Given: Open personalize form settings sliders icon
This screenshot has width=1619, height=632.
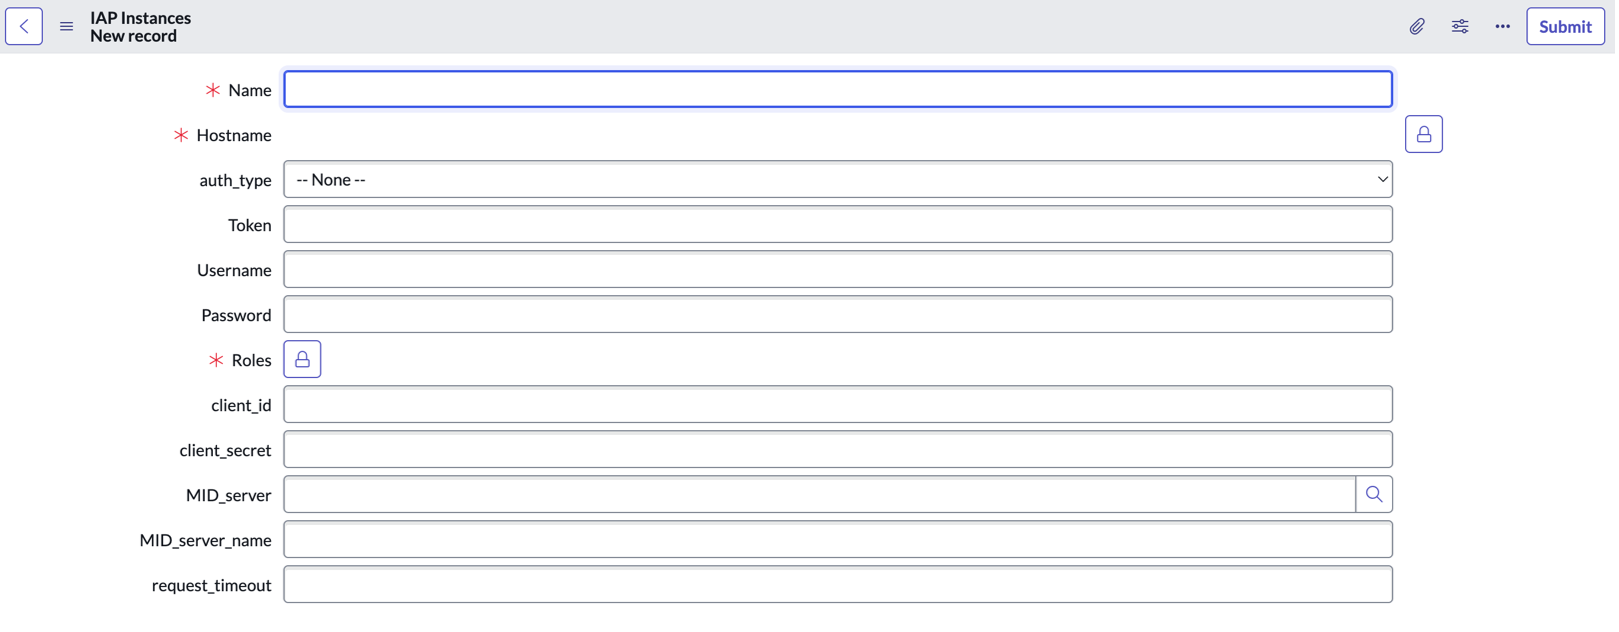Looking at the screenshot, I should click(x=1460, y=27).
